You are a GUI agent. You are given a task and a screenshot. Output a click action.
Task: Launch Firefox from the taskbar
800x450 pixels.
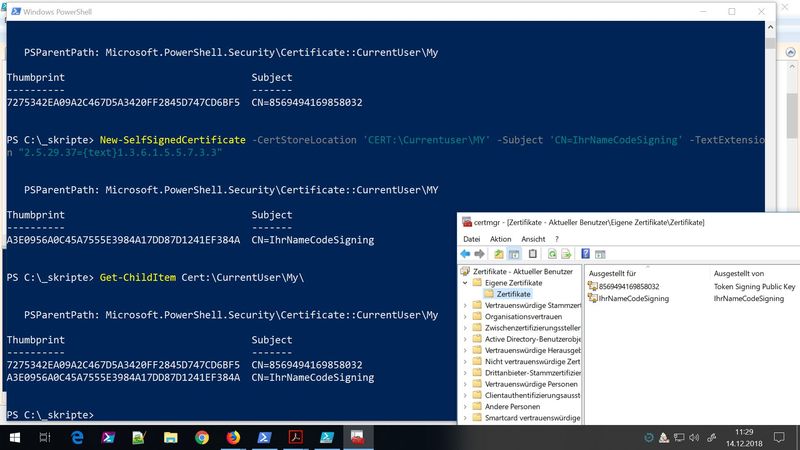(233, 437)
